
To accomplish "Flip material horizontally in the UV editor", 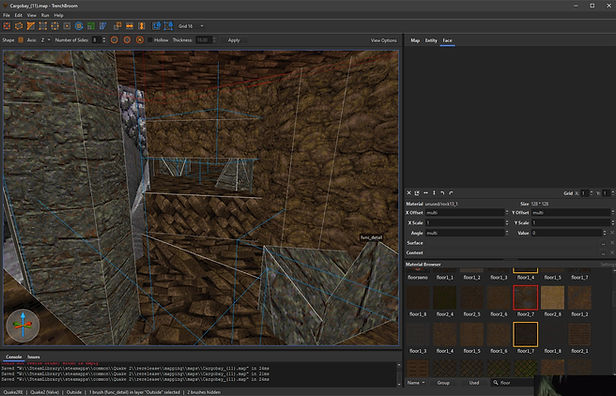I will (x=426, y=193).
